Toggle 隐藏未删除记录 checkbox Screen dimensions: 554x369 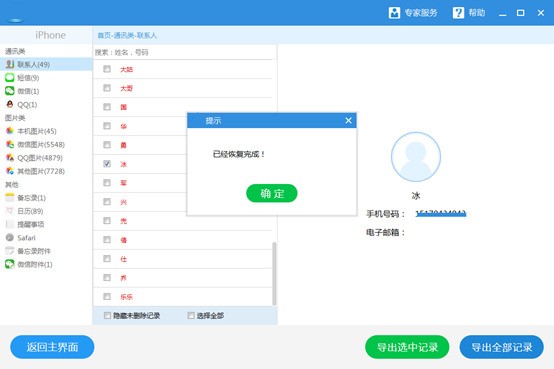[107, 315]
